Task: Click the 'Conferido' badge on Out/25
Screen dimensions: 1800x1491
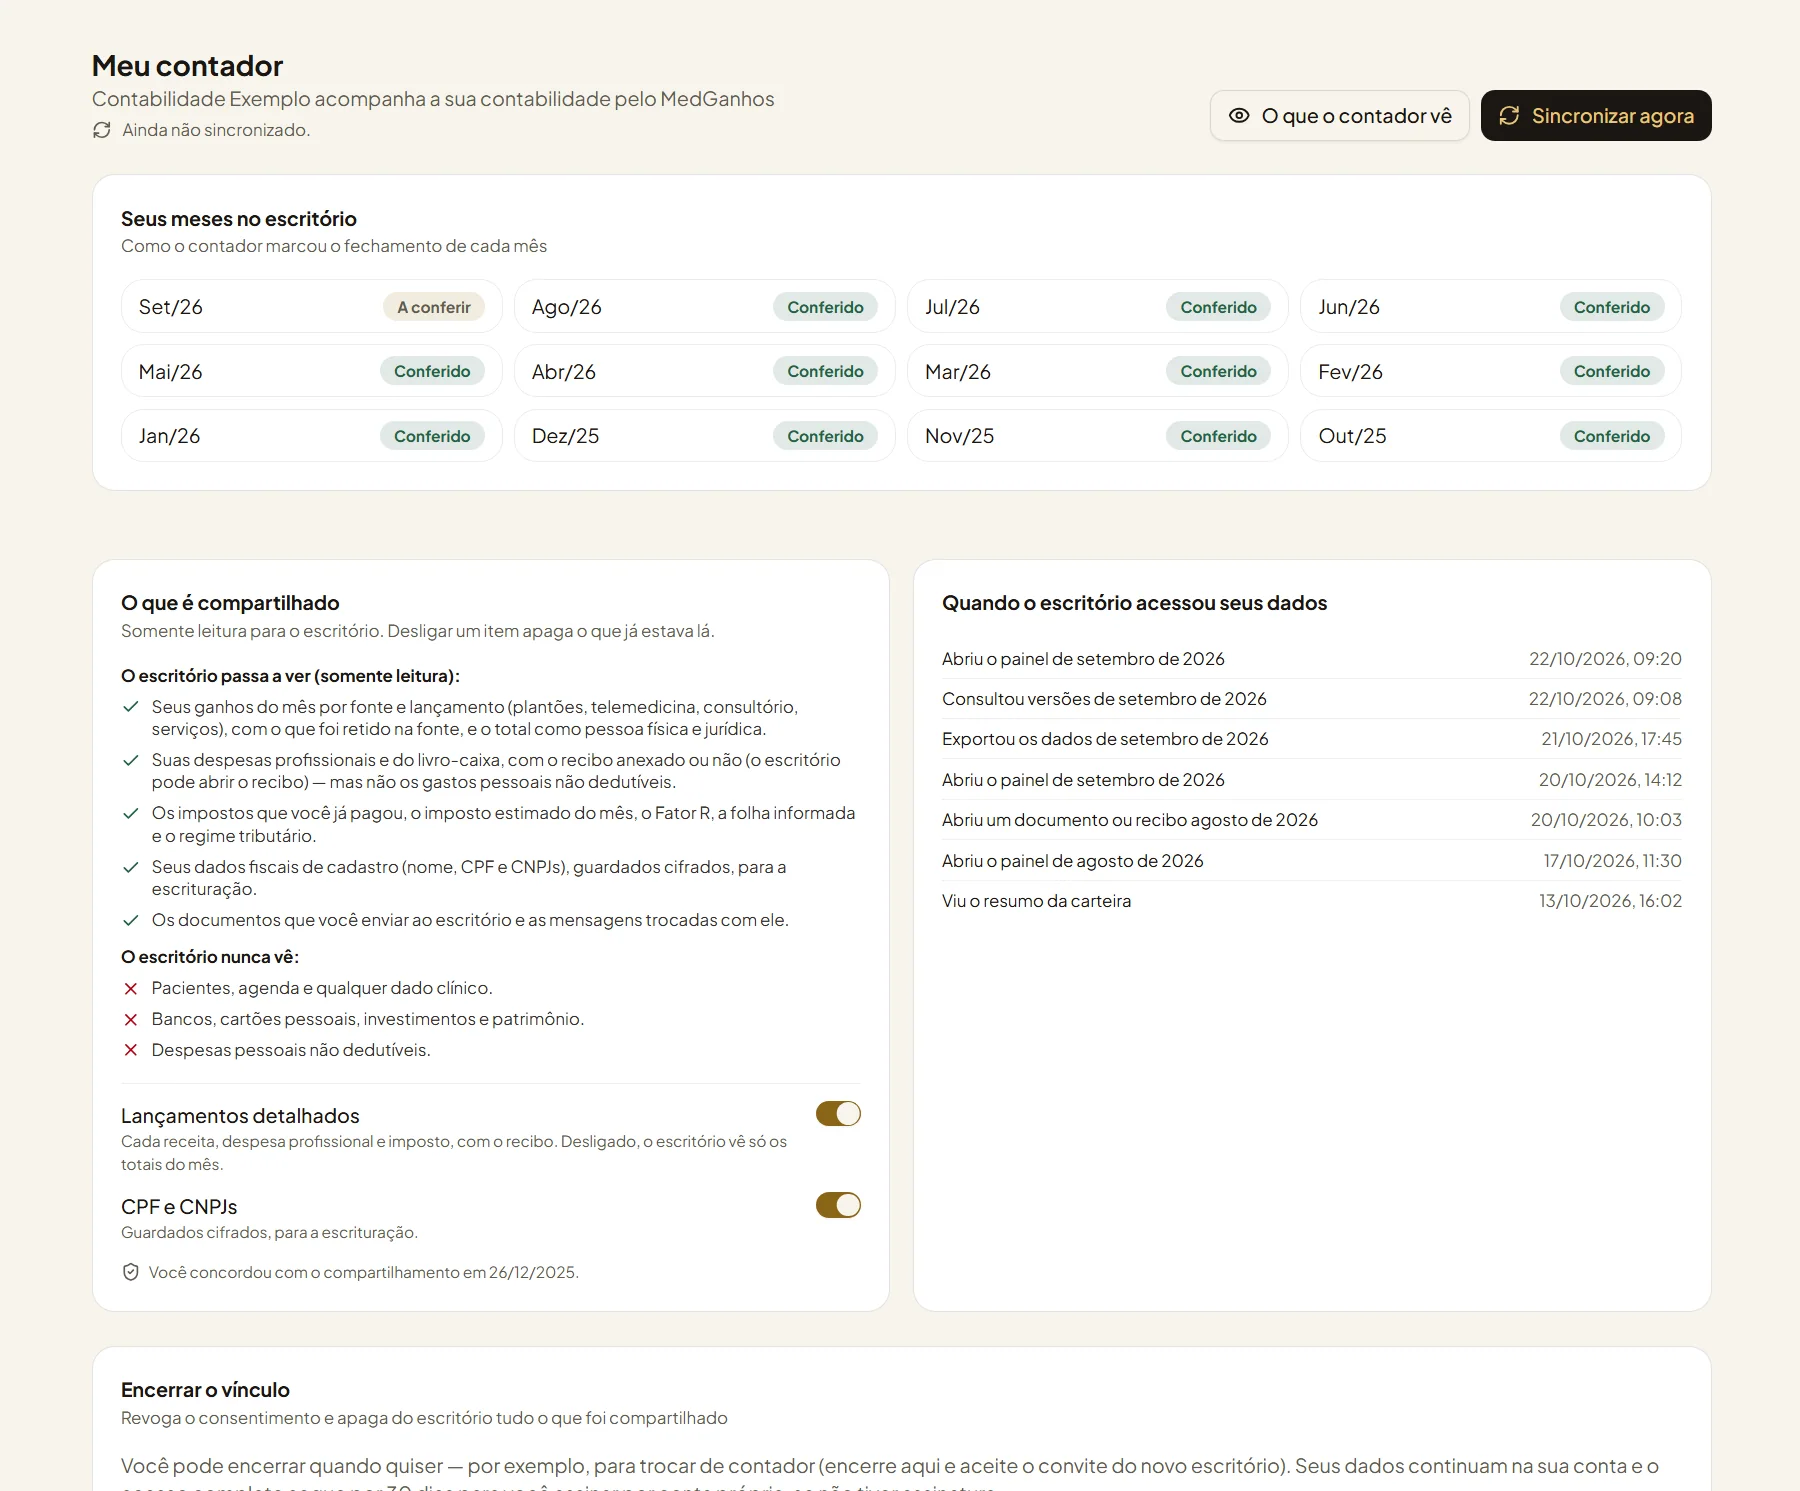Action: pyautogui.click(x=1612, y=436)
